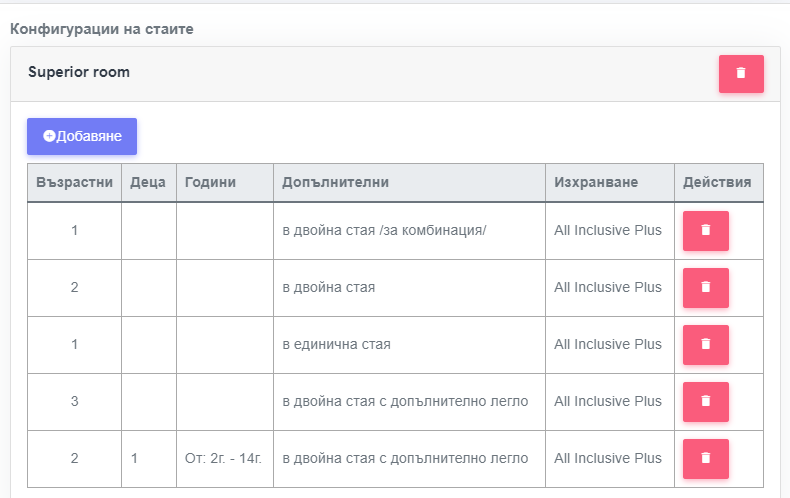
Task: Remove the row with 3 adults
Action: (x=705, y=402)
